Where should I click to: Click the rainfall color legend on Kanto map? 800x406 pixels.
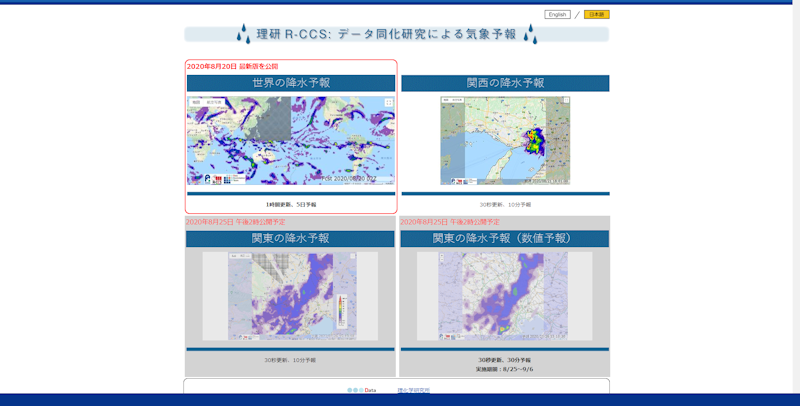point(341,311)
